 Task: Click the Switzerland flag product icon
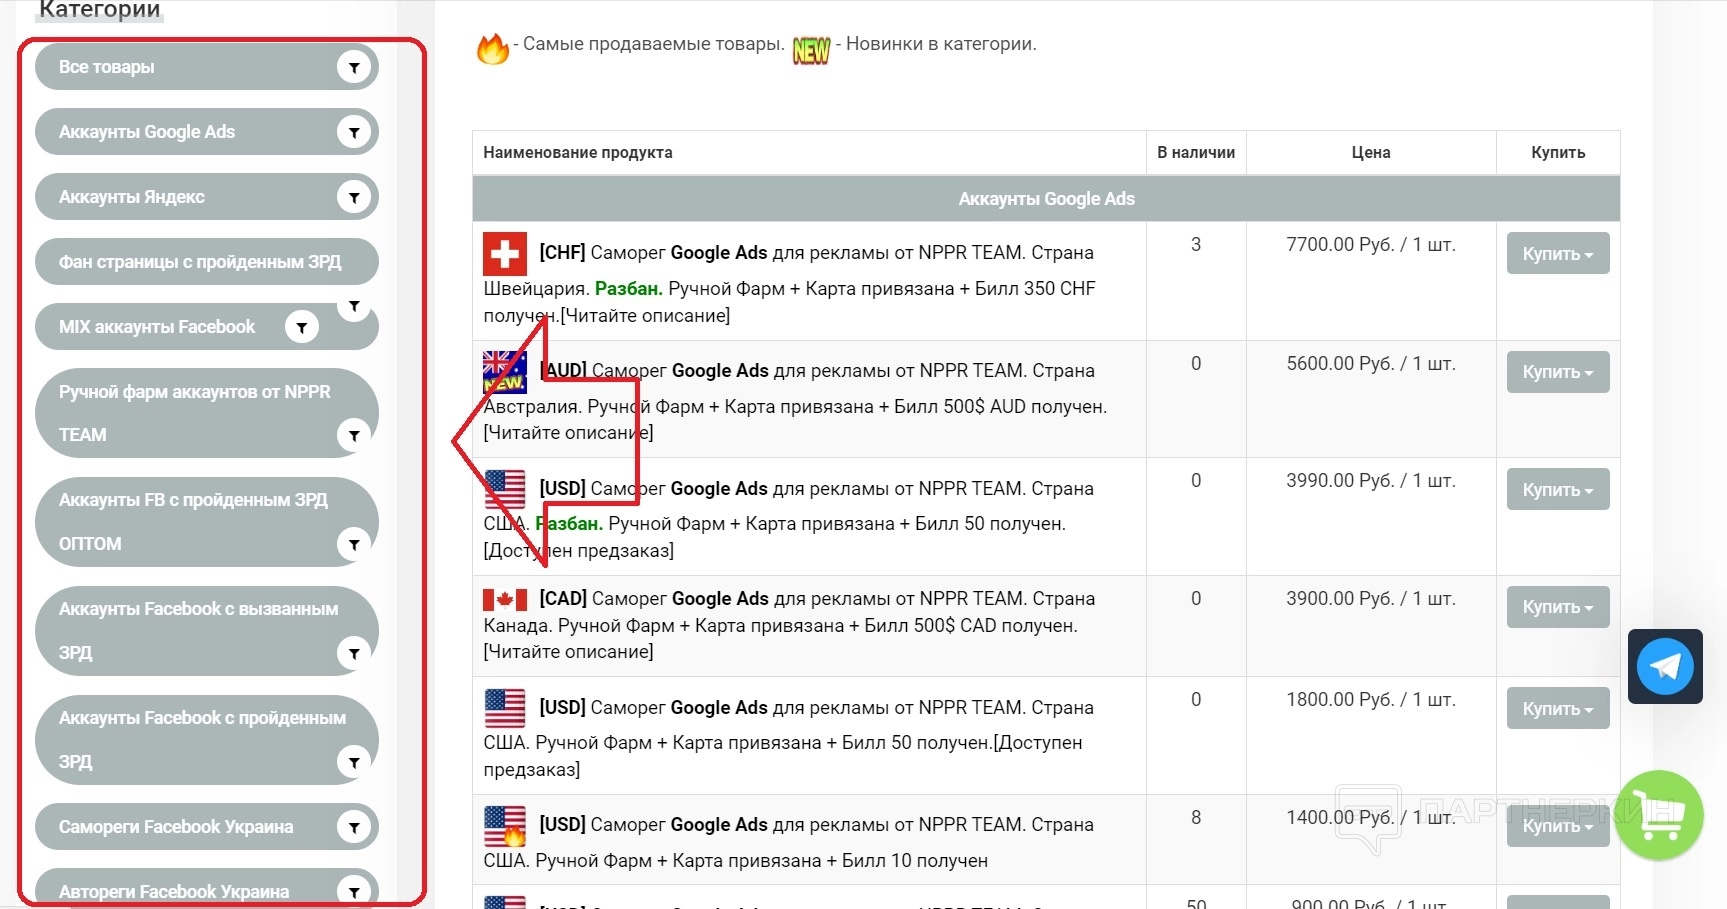(x=505, y=254)
